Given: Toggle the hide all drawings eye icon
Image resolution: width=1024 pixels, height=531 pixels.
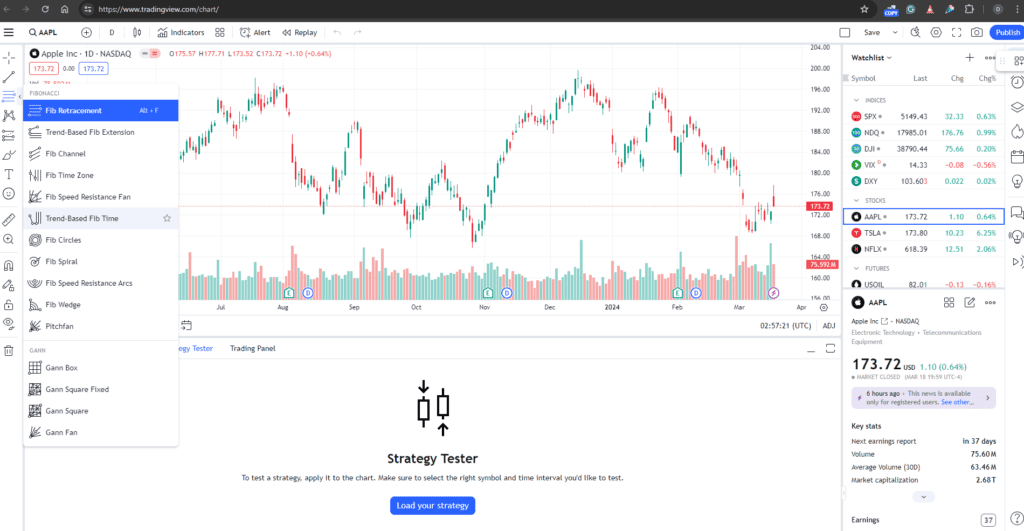Looking at the screenshot, I should [8, 323].
